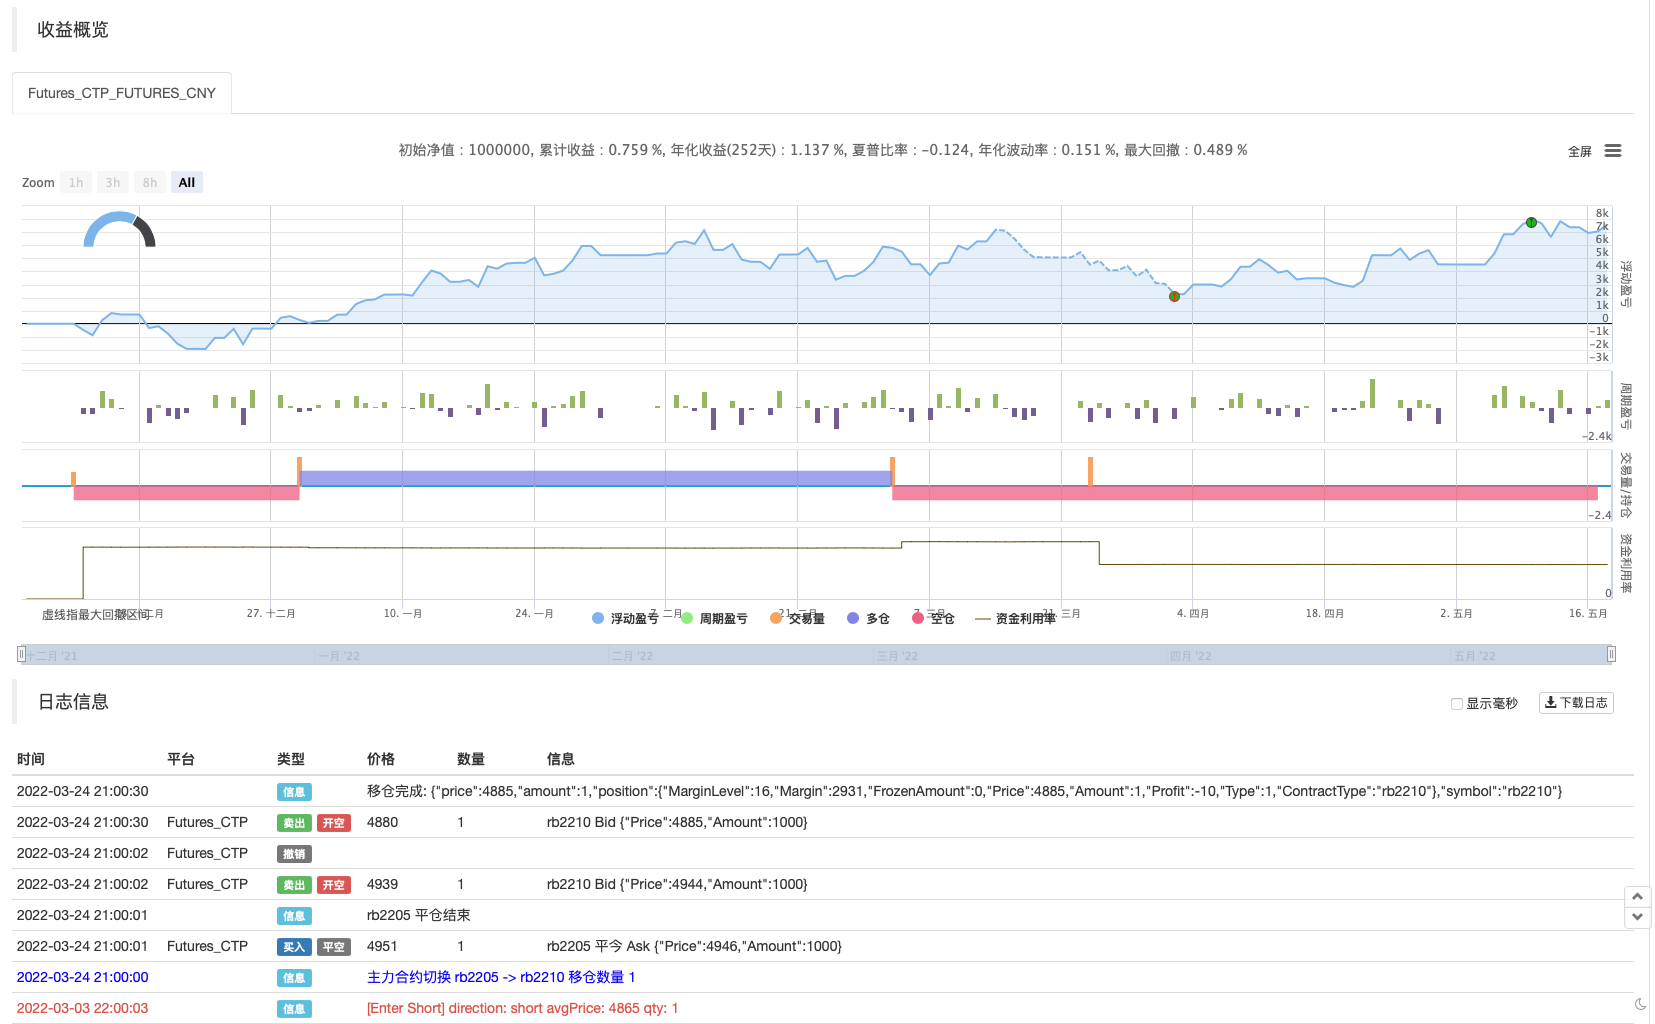Click the green peak marker on the profit curve
This screenshot has height=1024, width=1655.
pyautogui.click(x=1531, y=222)
